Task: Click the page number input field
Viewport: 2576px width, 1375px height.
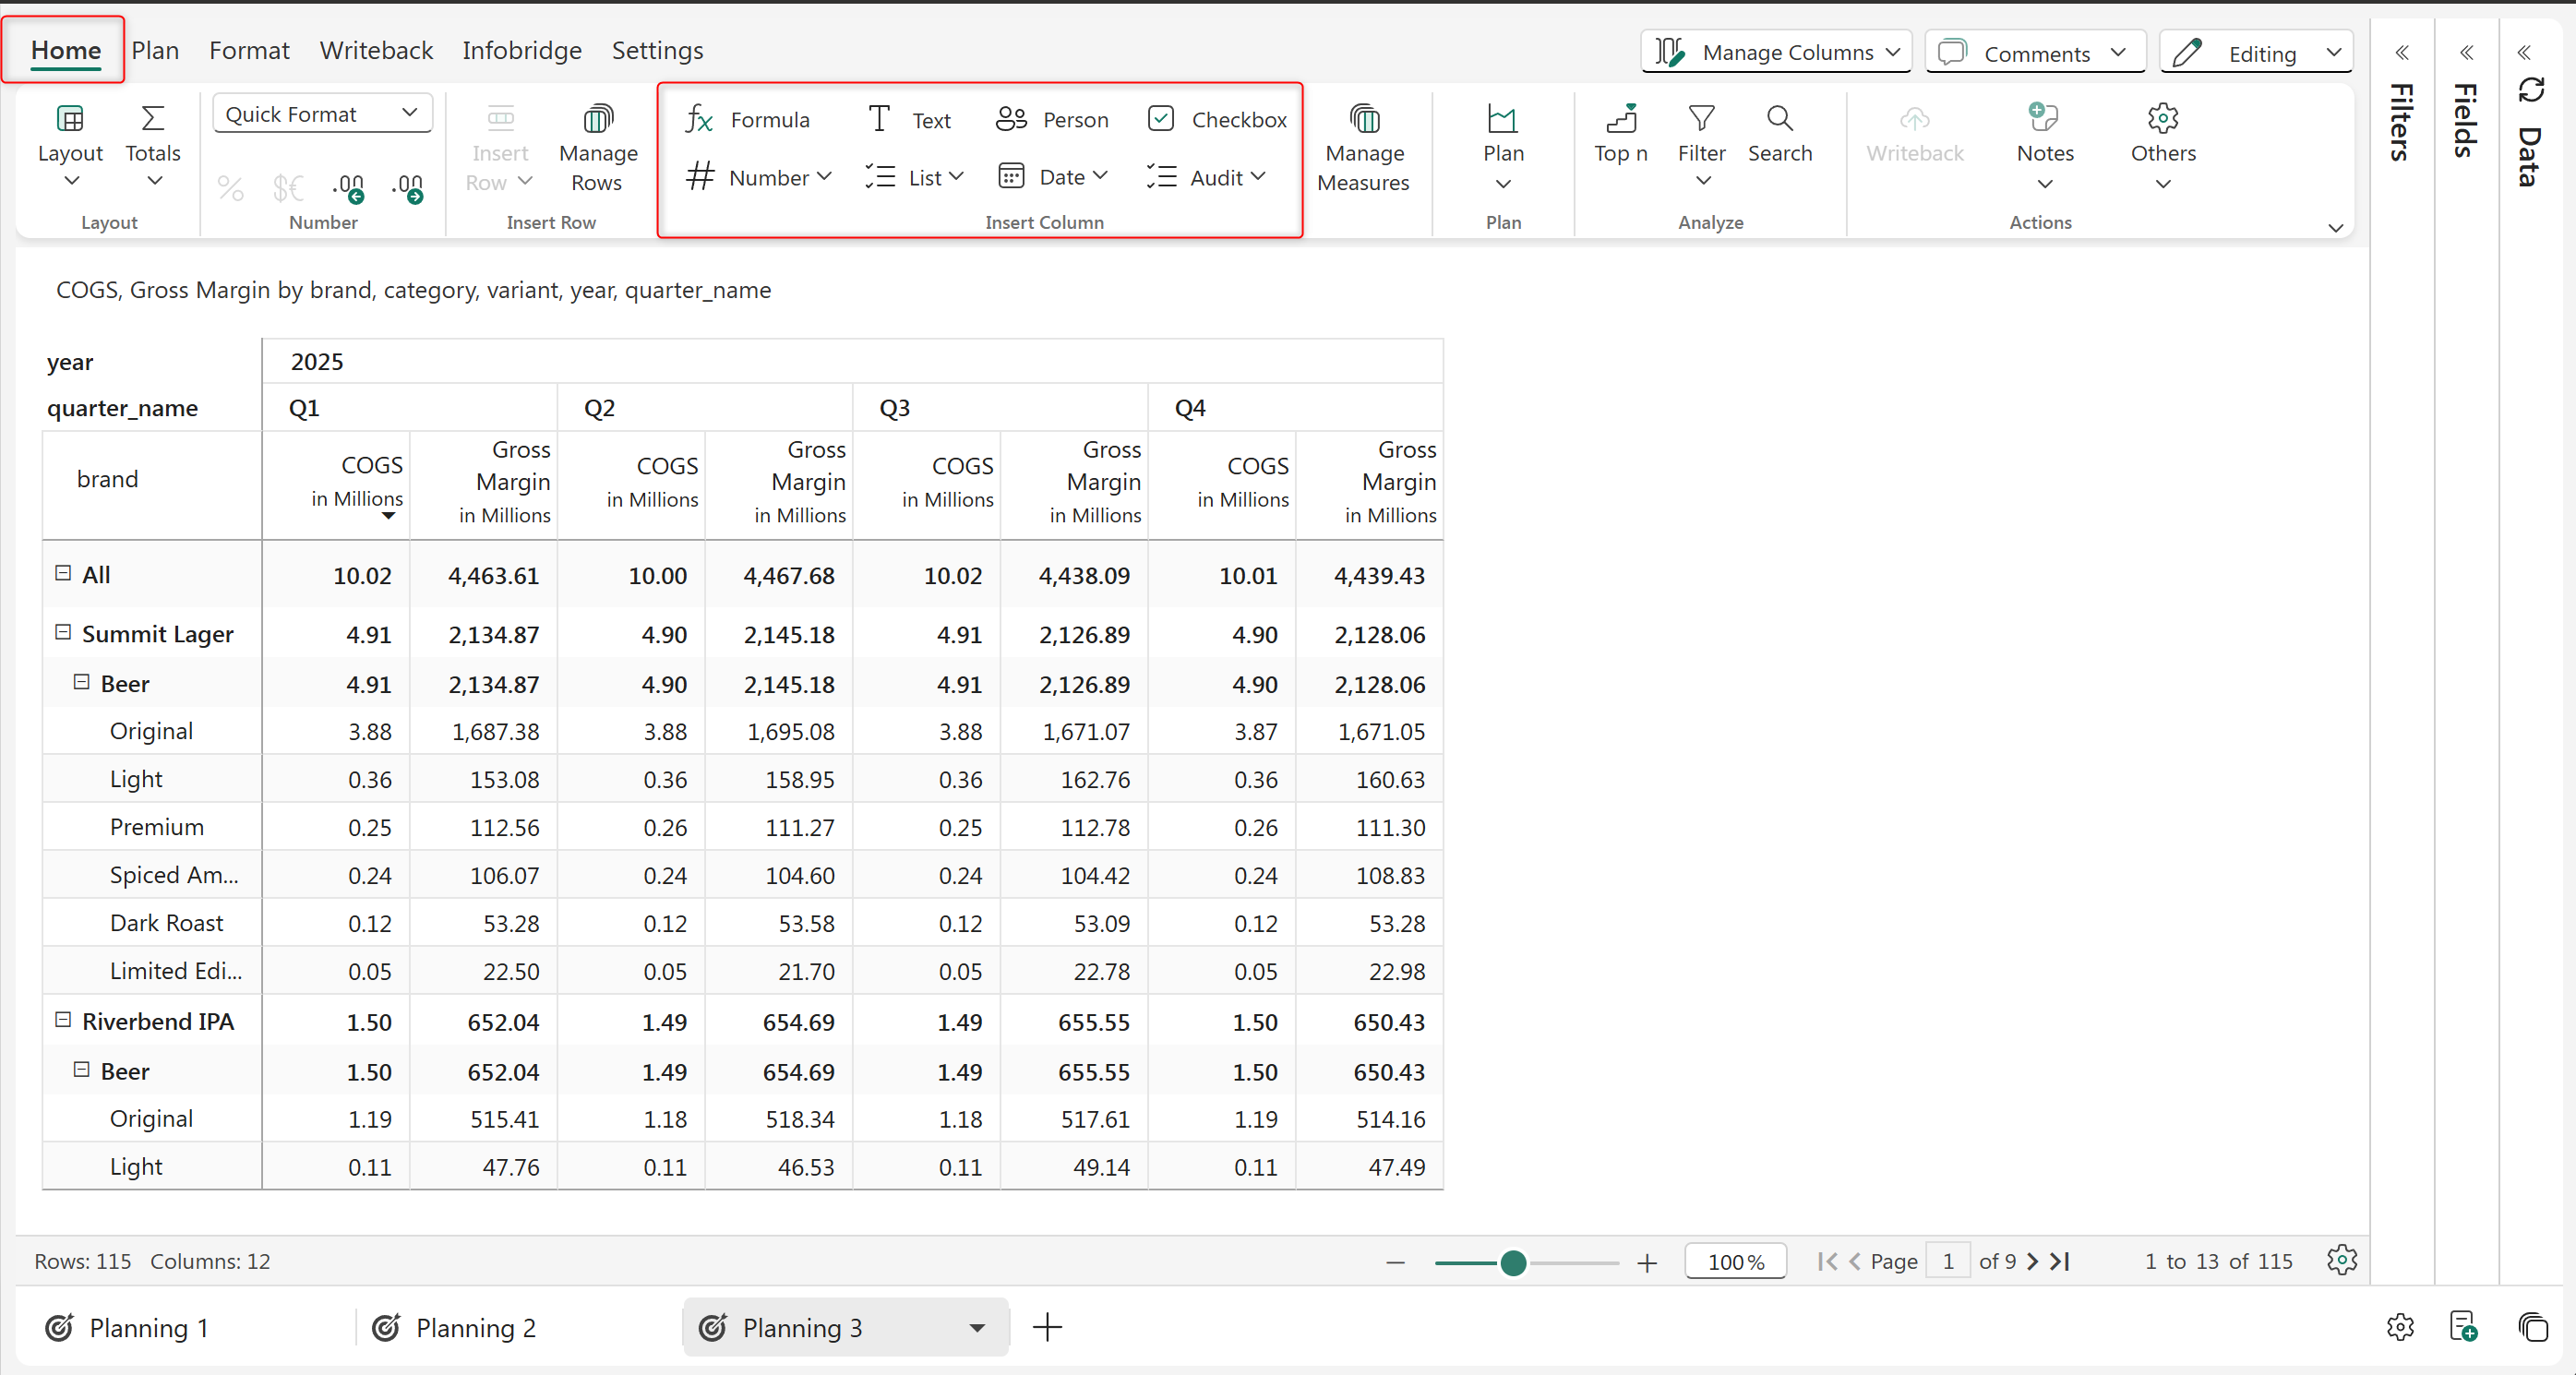Action: (1946, 1261)
